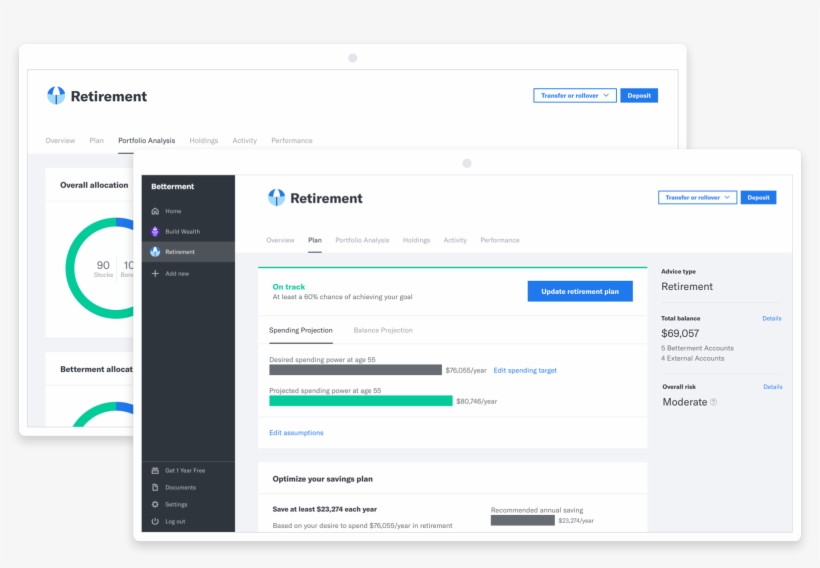Screen dimensions: 820x568
Task: Open Home via its house icon
Action: [155, 211]
